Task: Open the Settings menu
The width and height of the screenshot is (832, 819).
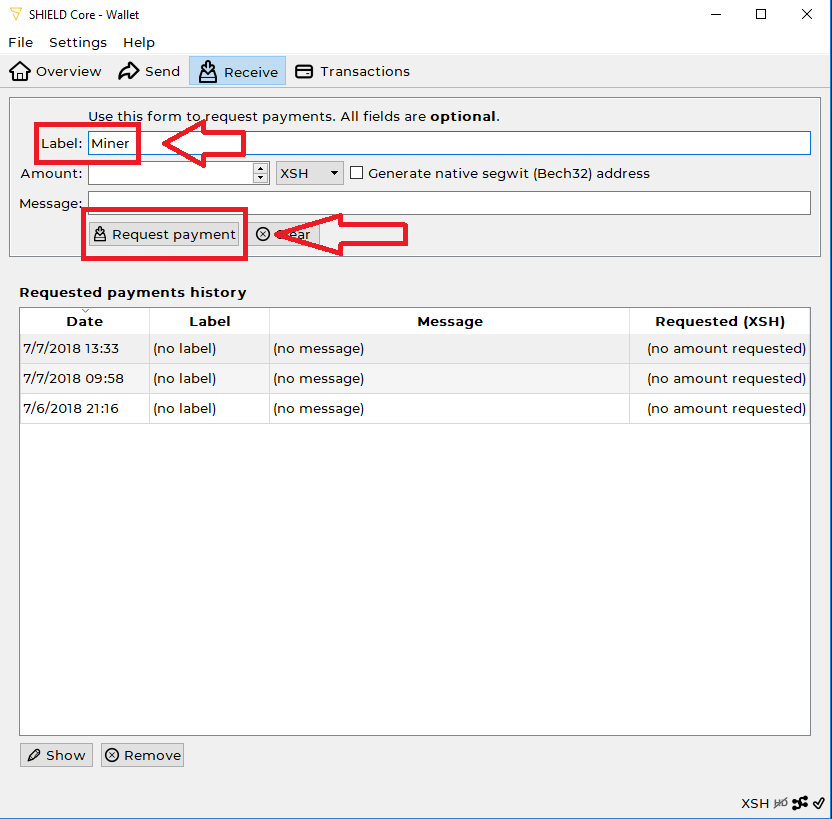Action: pyautogui.click(x=78, y=42)
